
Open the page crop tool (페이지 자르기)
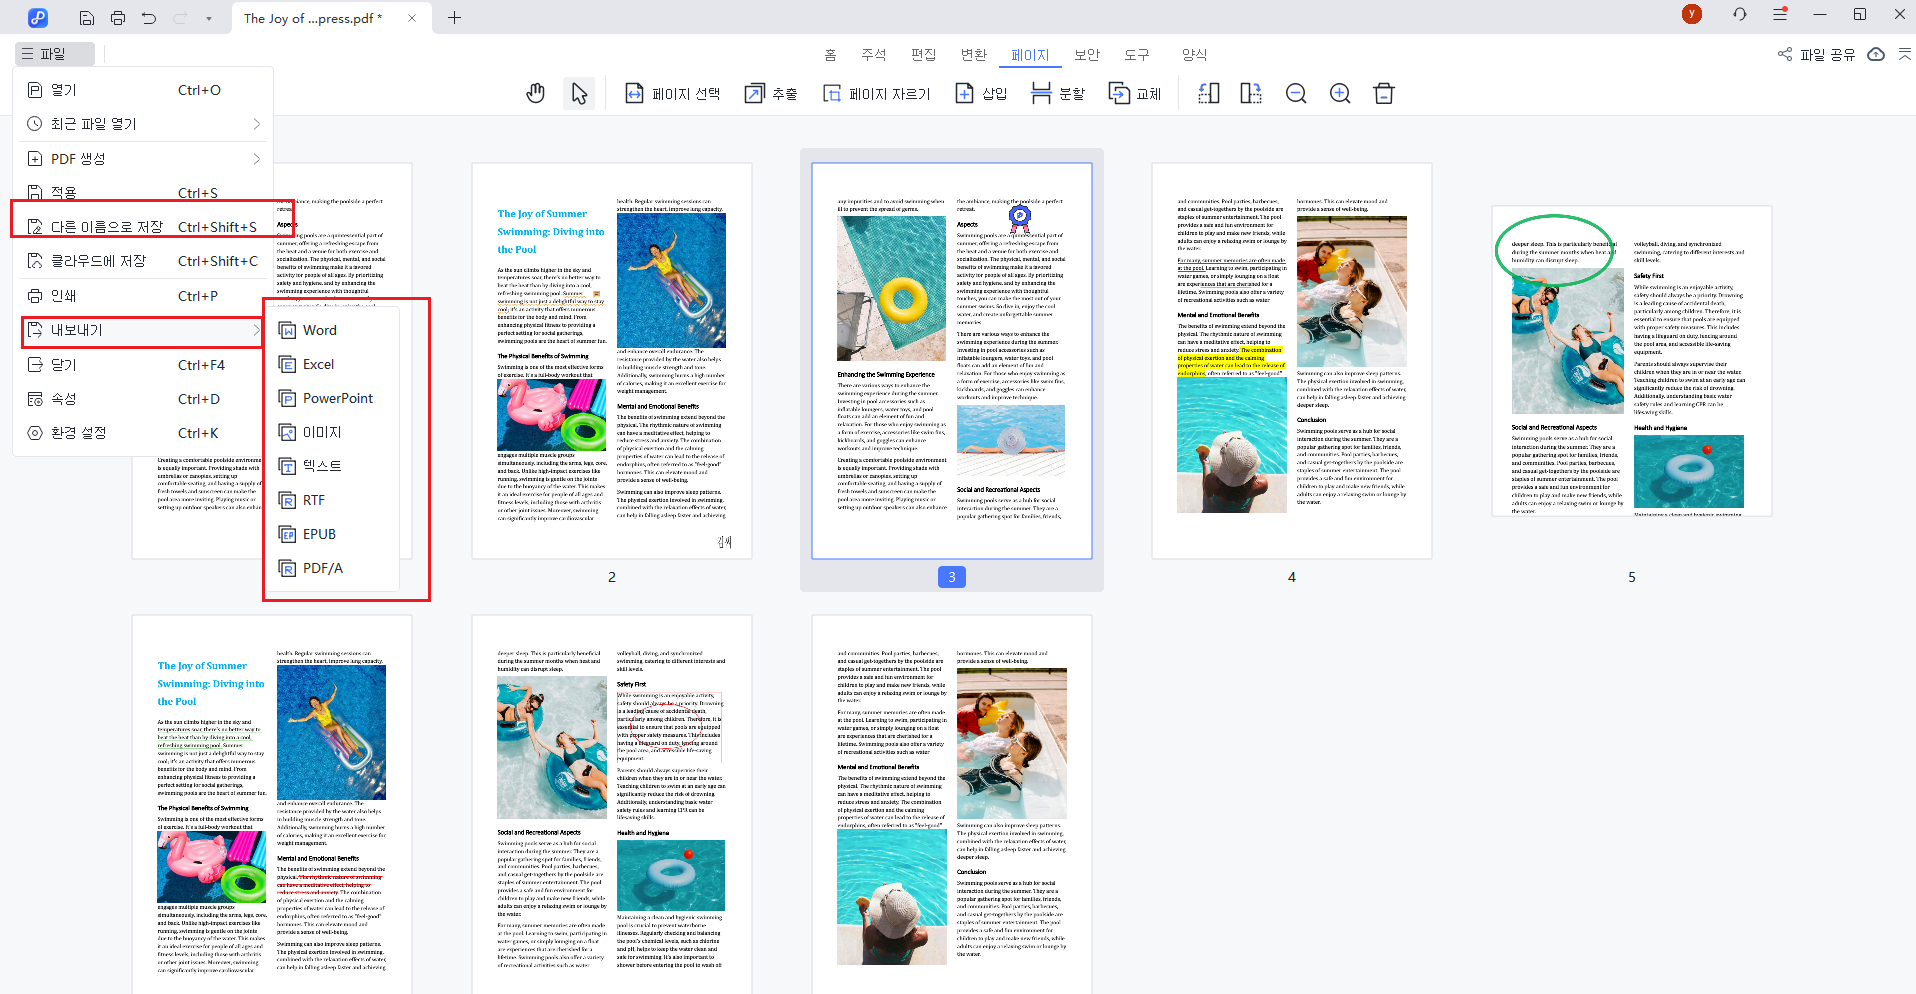[x=875, y=93]
